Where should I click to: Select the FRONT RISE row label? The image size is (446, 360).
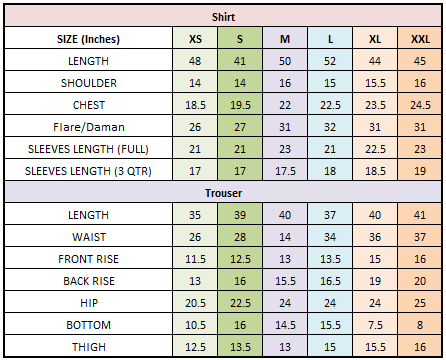89,259
